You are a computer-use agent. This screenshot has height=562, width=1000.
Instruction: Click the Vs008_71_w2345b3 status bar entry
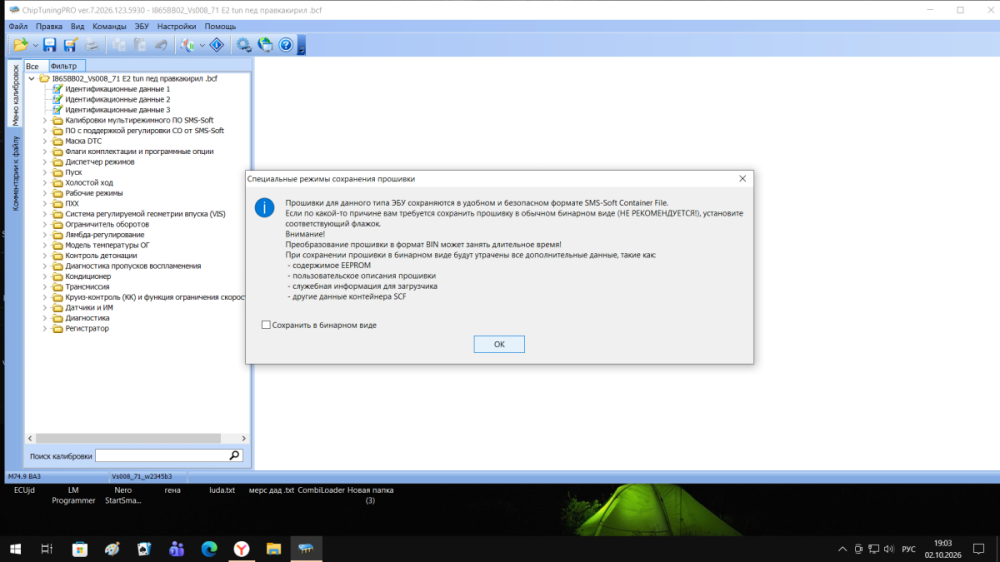[142, 477]
